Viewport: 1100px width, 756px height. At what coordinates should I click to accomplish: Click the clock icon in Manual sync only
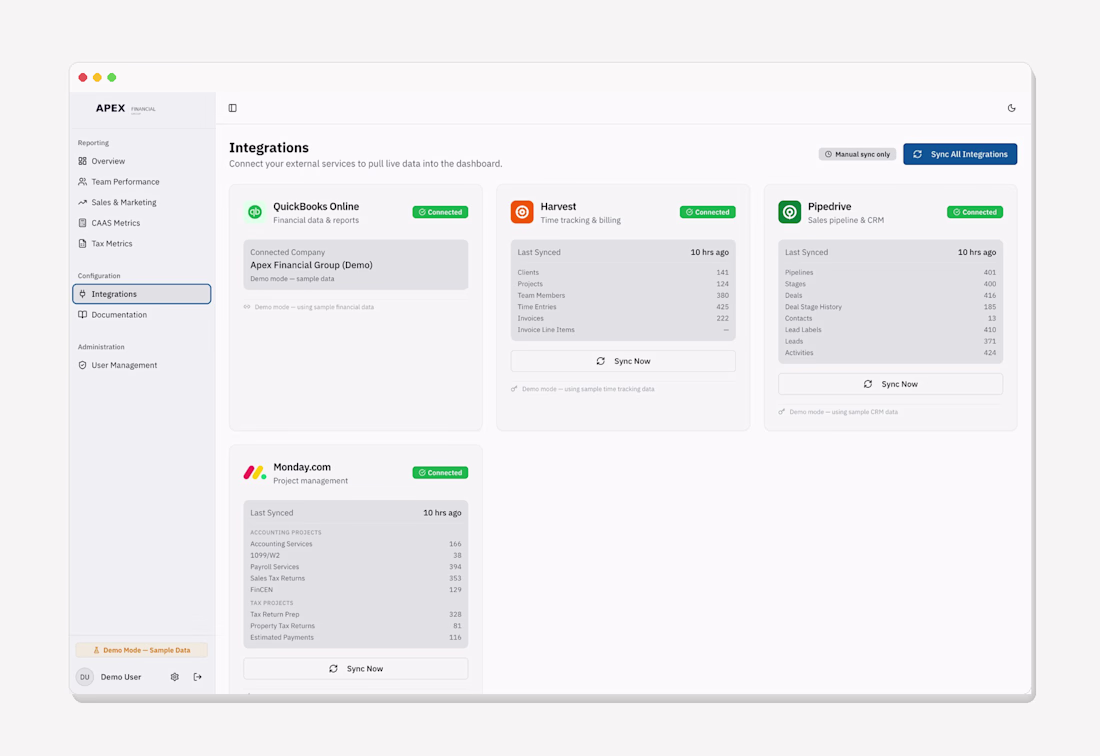[828, 154]
